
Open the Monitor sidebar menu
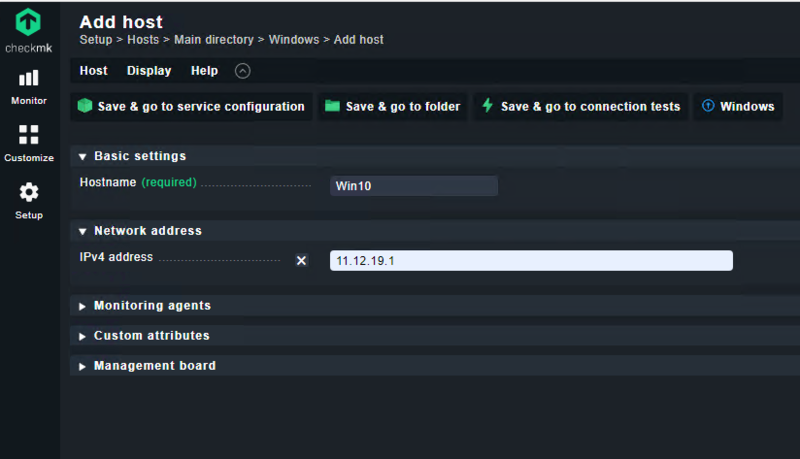[29, 85]
